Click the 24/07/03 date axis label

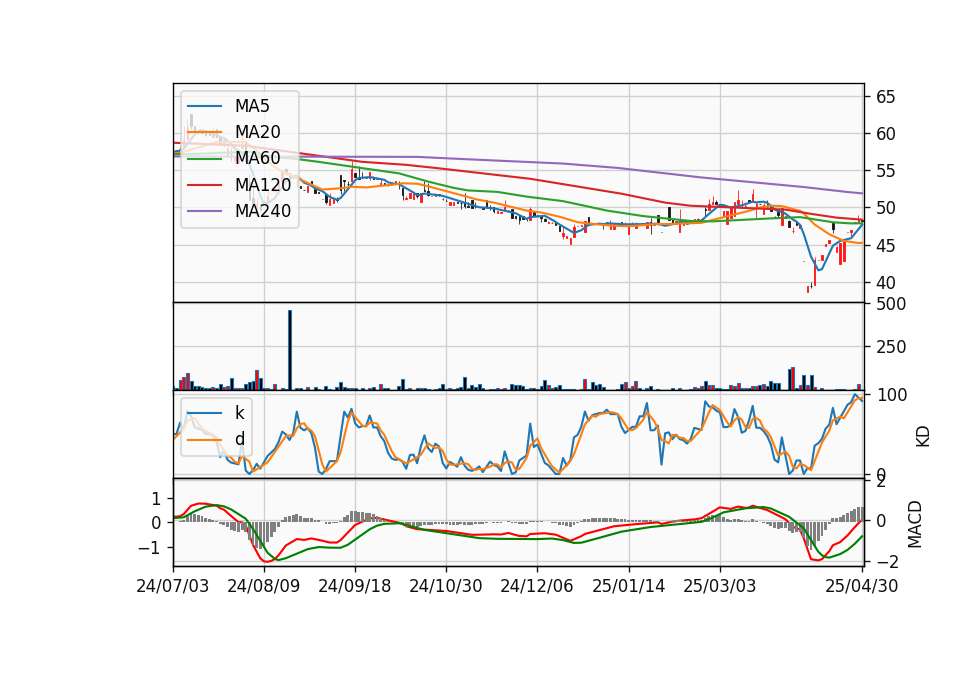coord(173,586)
